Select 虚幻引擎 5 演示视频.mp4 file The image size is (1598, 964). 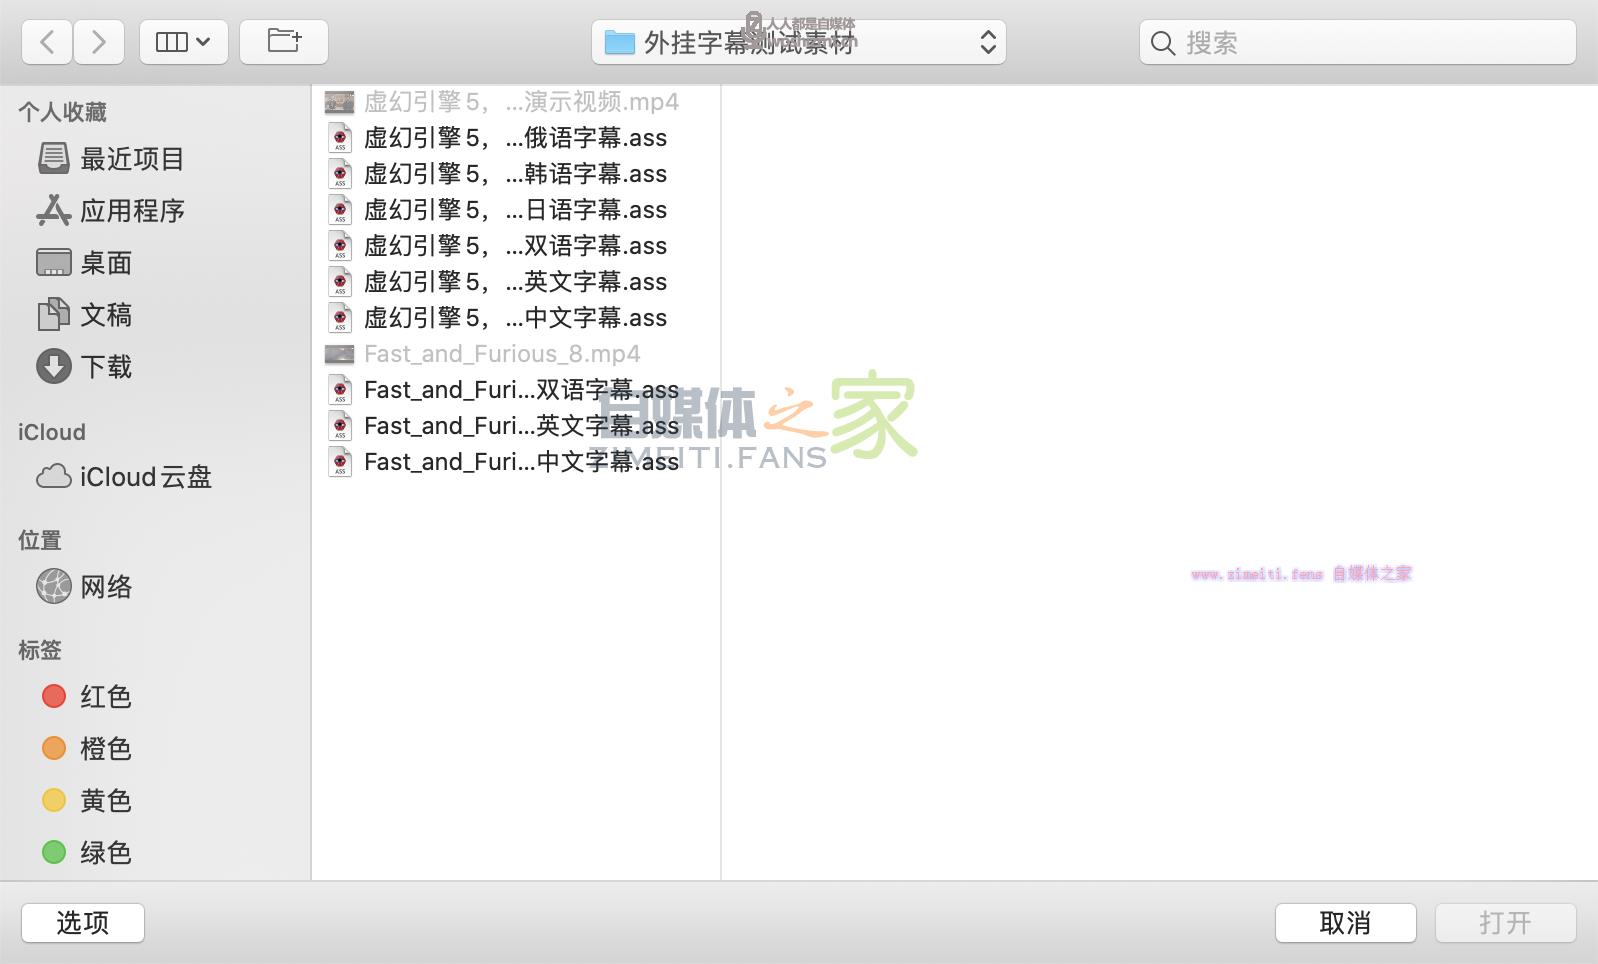click(x=516, y=102)
